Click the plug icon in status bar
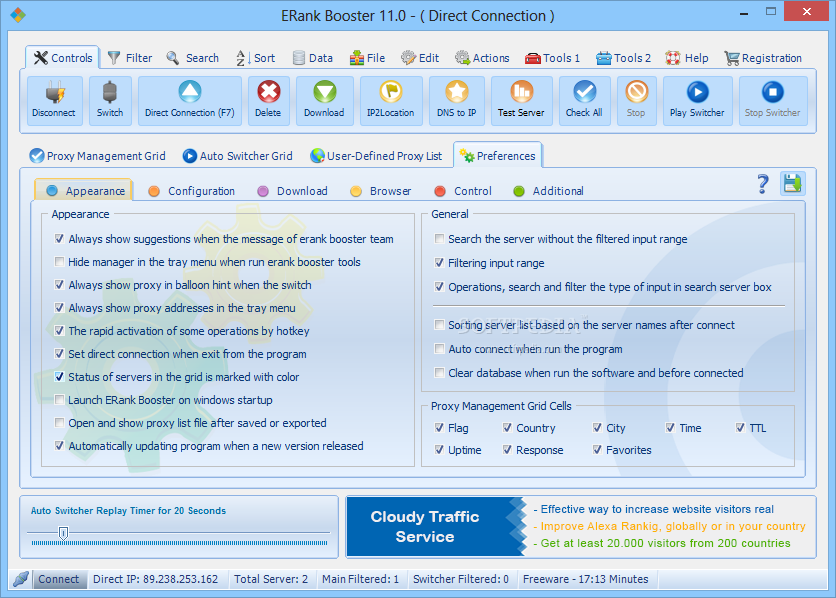The height and width of the screenshot is (598, 836). coord(21,579)
